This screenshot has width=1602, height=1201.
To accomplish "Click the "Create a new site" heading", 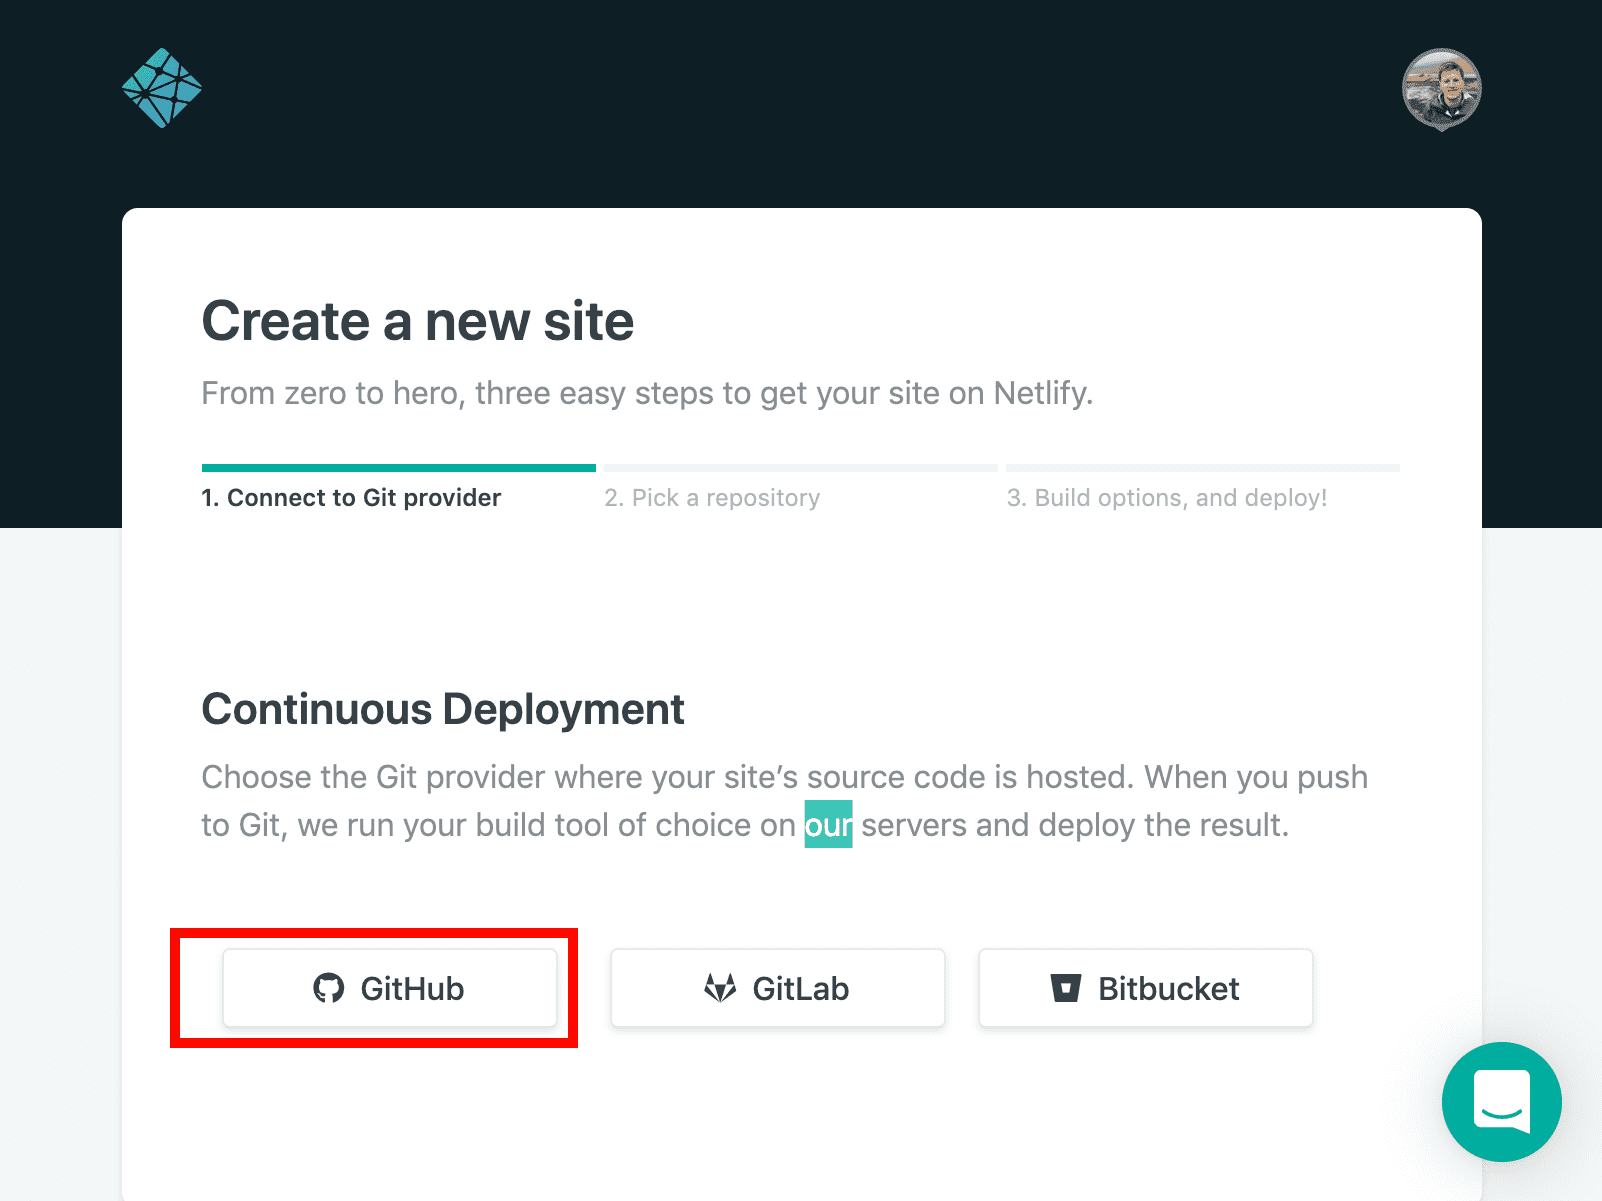I will click(418, 322).
